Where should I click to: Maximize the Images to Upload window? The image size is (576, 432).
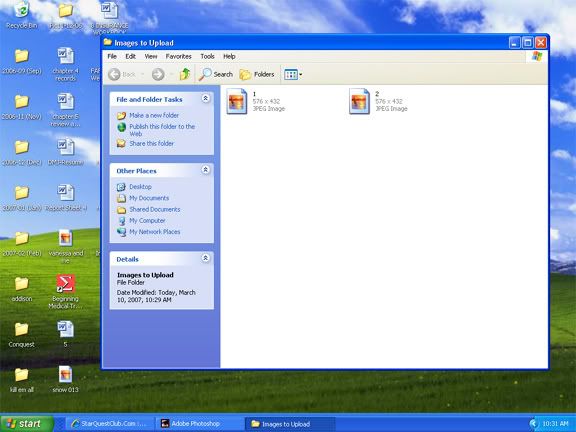(528, 43)
